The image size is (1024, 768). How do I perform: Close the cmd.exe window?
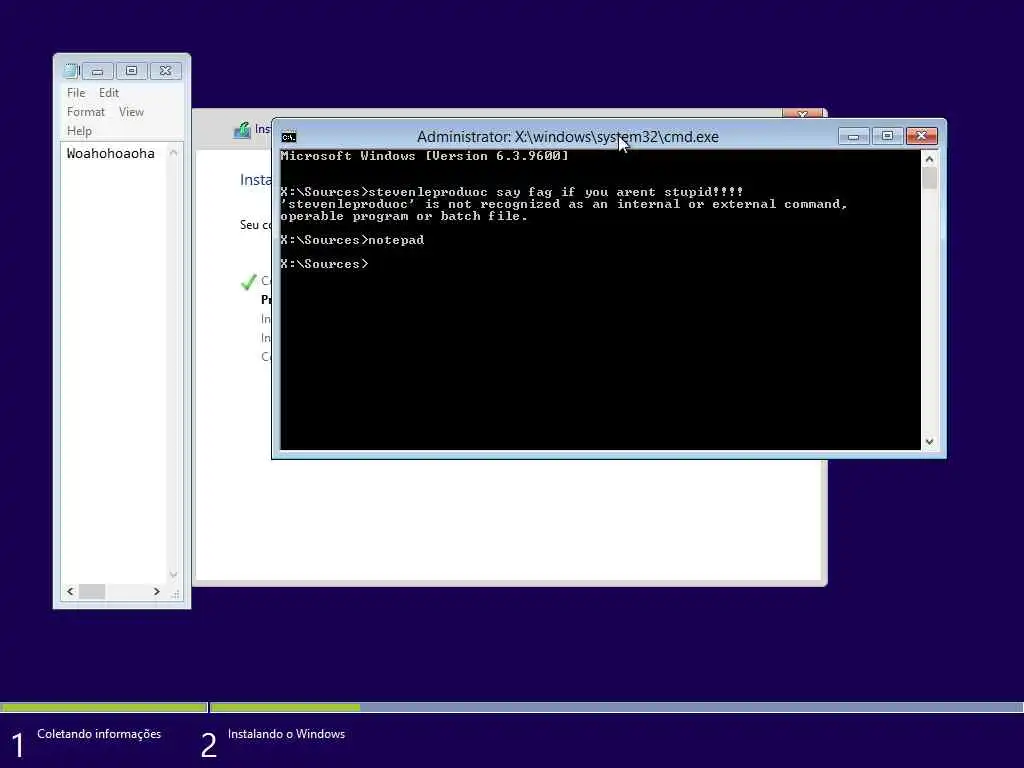coord(921,136)
